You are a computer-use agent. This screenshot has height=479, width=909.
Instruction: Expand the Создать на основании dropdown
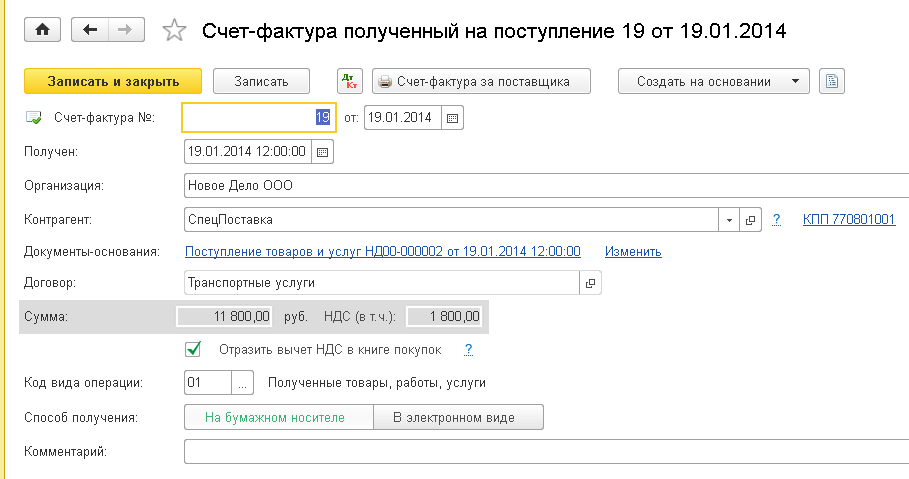[x=795, y=81]
